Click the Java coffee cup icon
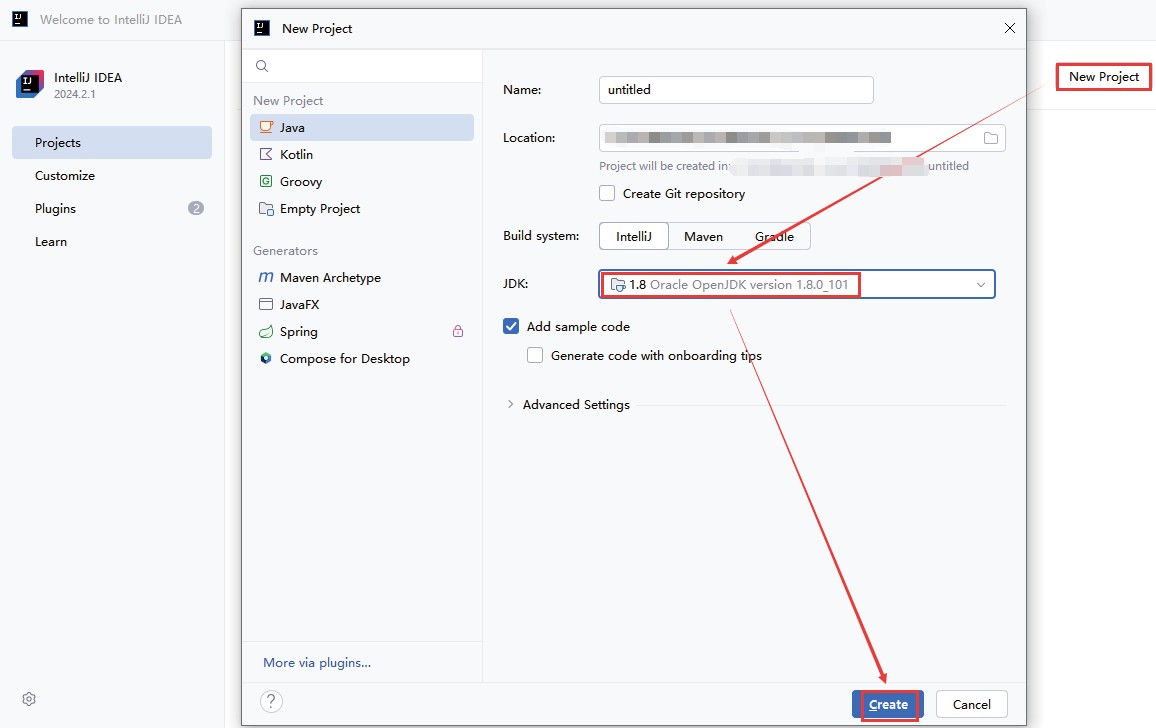 coord(266,127)
